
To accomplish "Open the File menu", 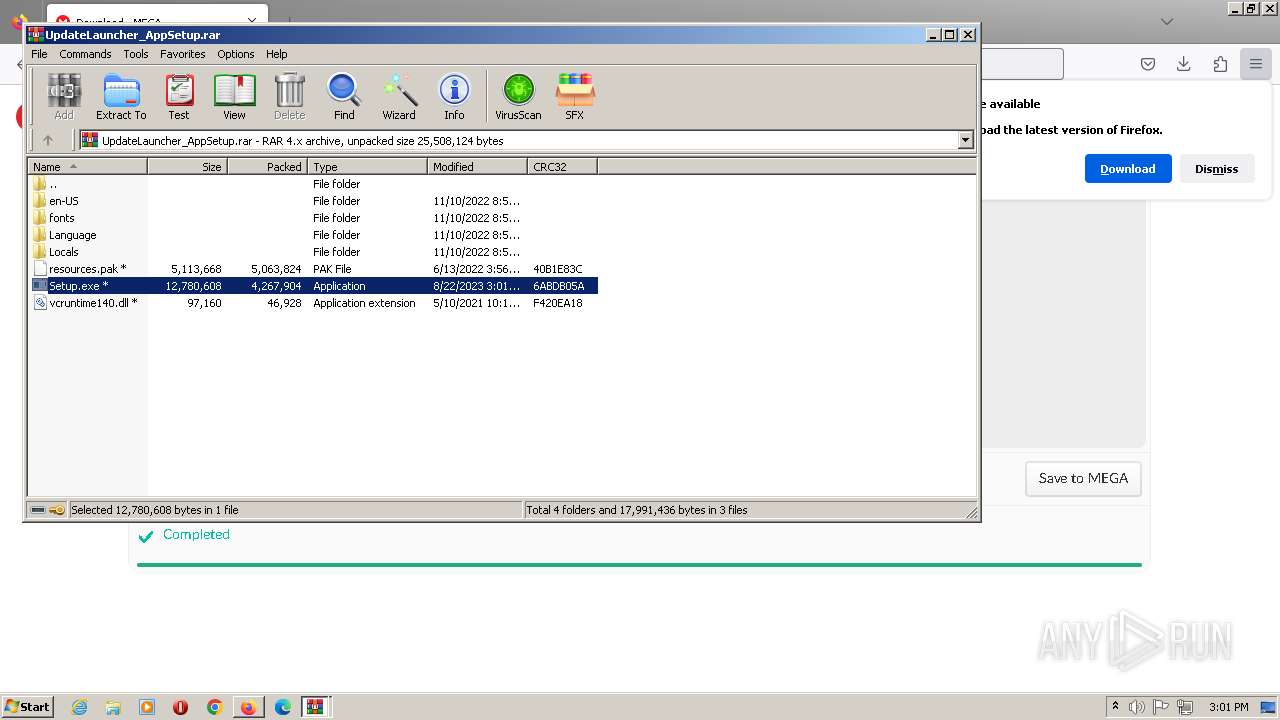I will 39,54.
